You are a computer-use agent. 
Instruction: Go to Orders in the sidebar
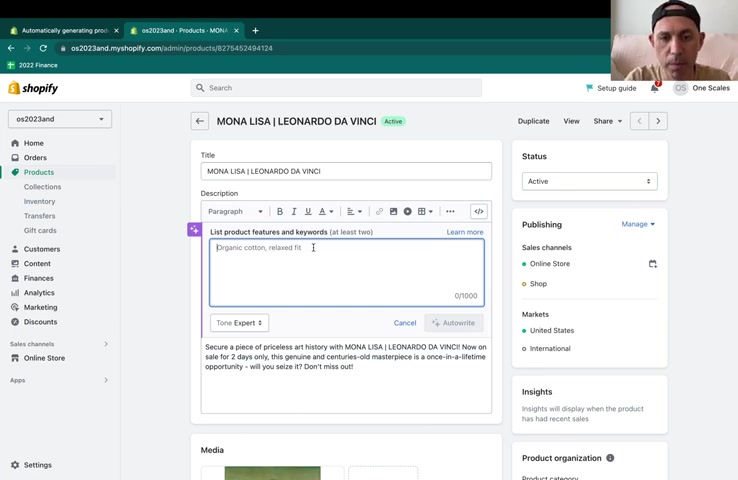click(x=35, y=158)
